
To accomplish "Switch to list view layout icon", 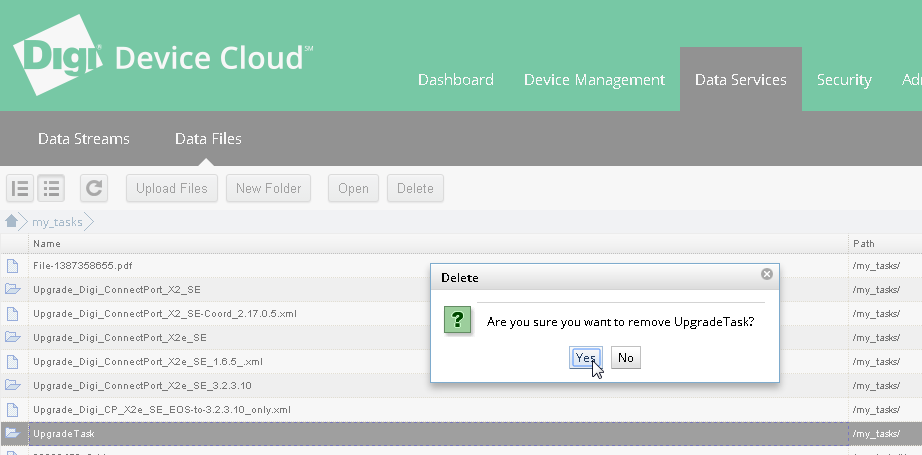I will click(51, 188).
